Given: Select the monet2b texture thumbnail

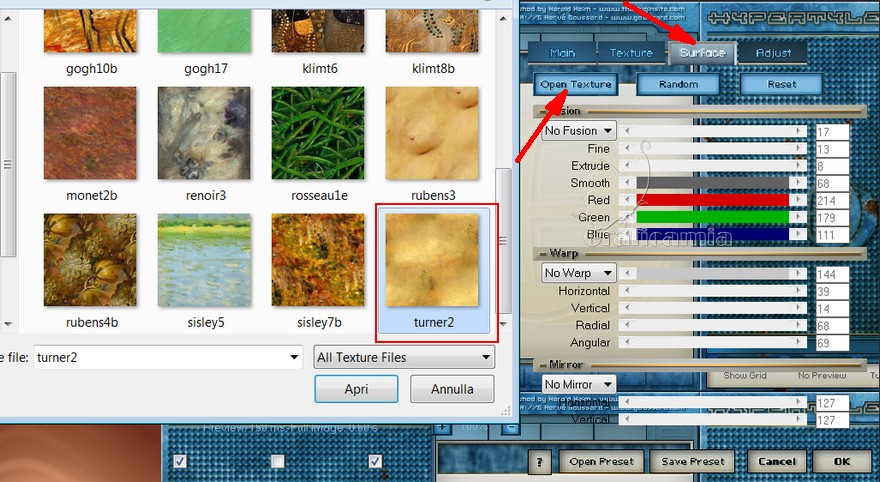Looking at the screenshot, I should point(90,133).
